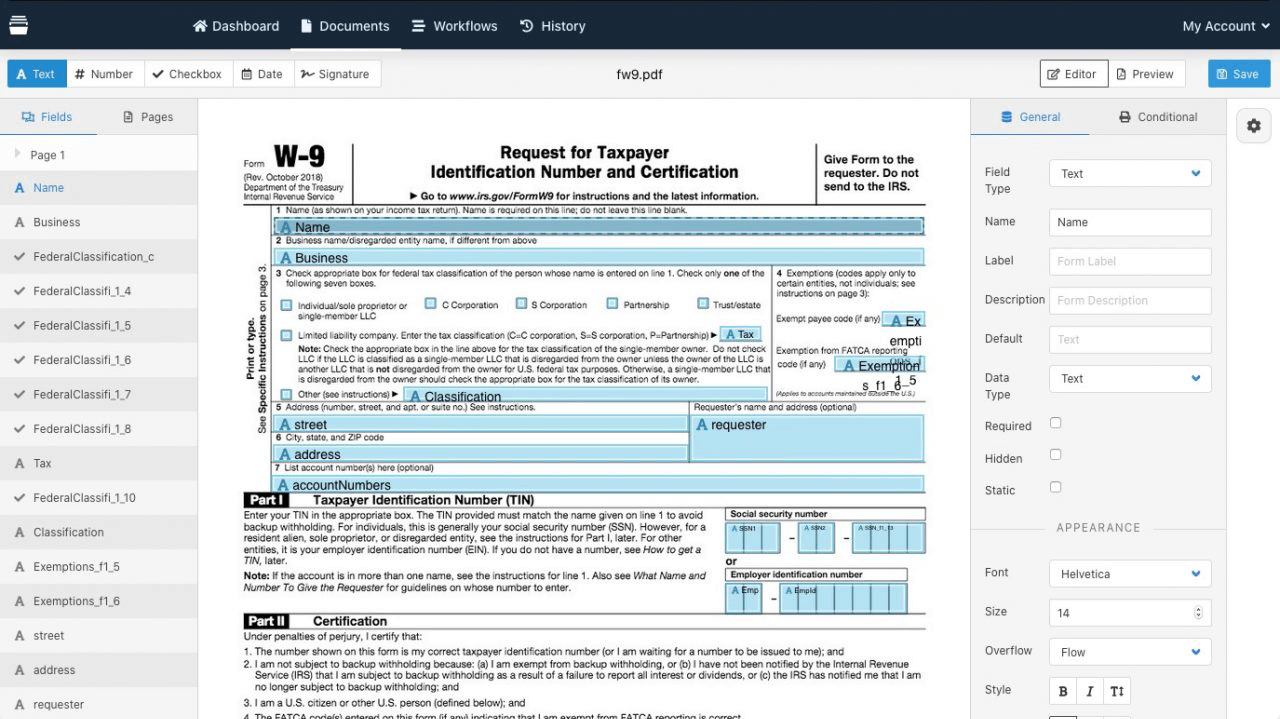Click the Business field on the form
The image size is (1280, 719).
(599, 257)
